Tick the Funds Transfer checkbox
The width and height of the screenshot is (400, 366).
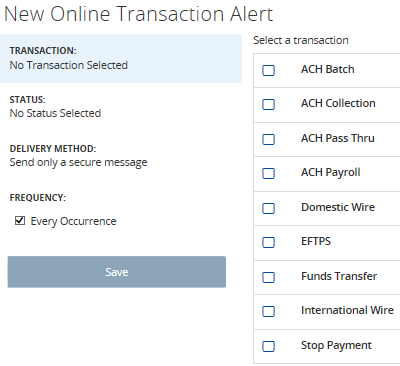click(268, 277)
